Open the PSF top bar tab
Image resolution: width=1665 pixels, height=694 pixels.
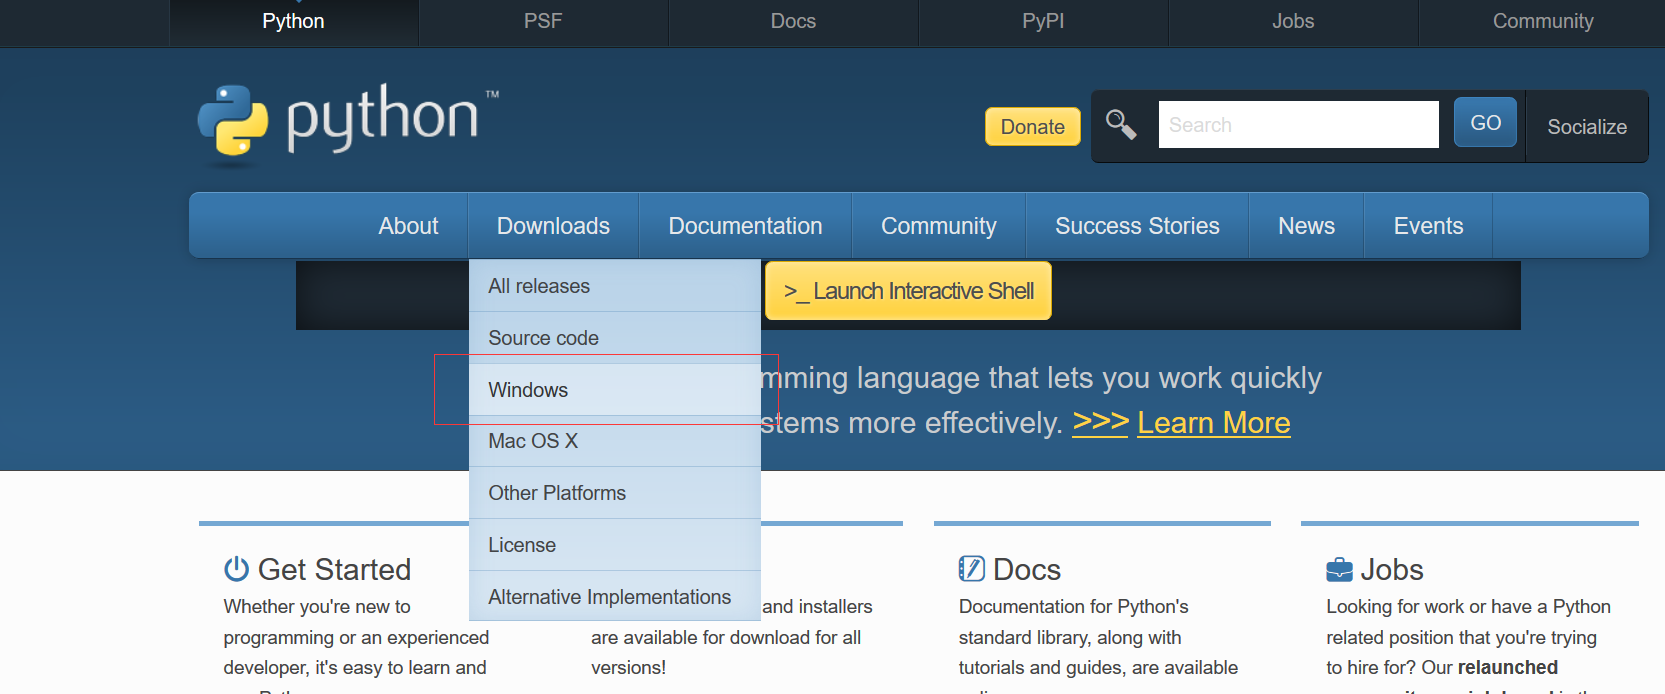coord(543,22)
